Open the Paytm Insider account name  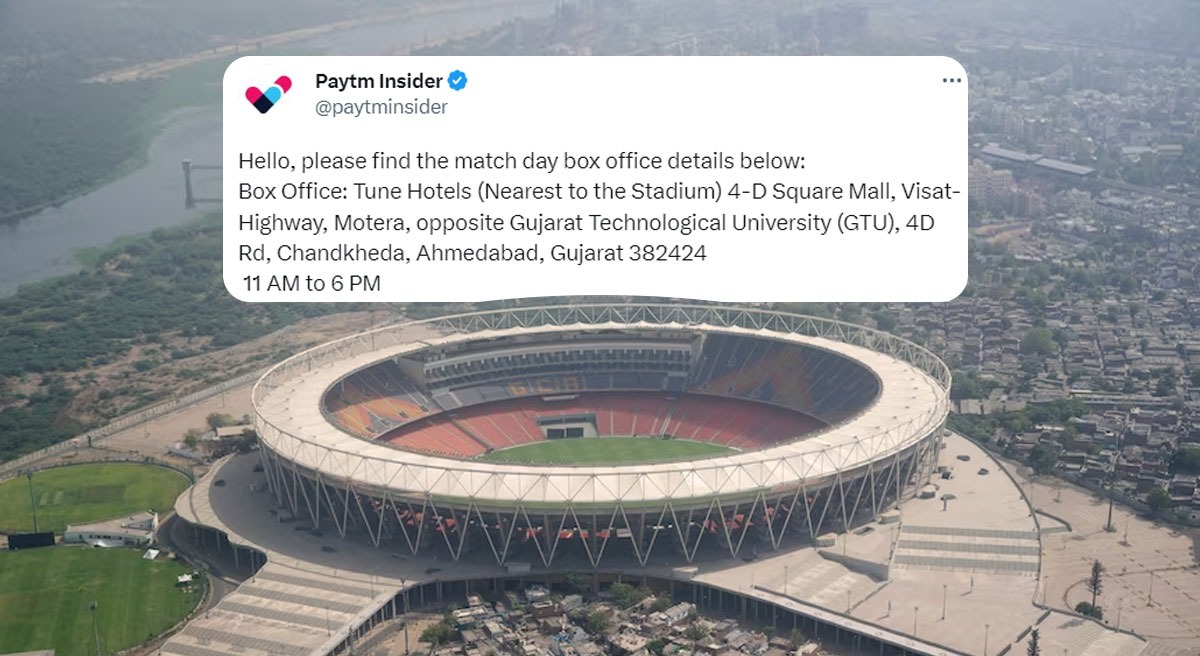pyautogui.click(x=378, y=81)
